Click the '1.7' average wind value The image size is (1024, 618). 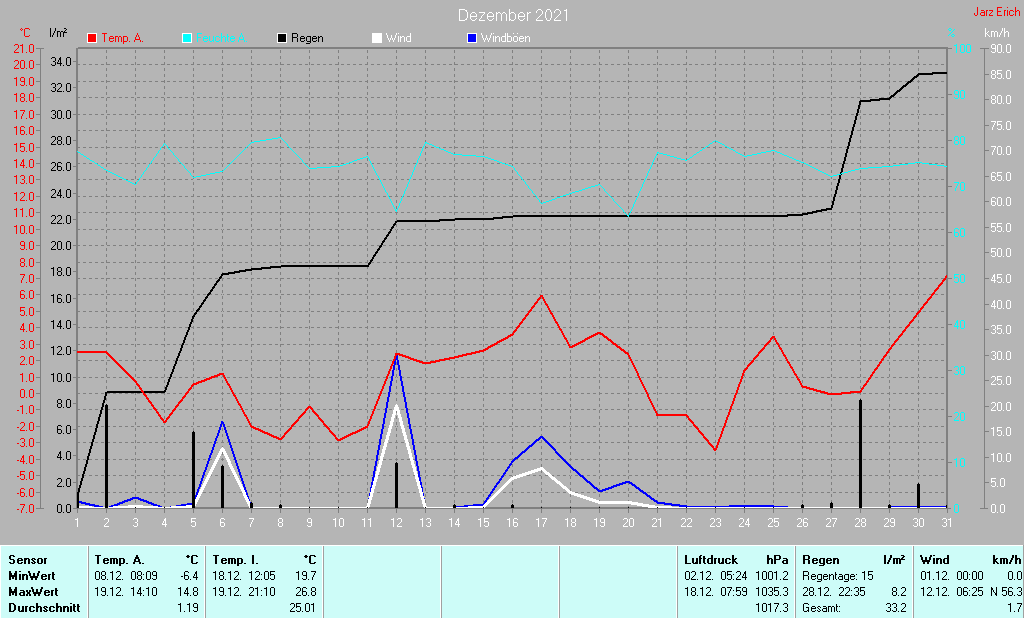pyautogui.click(x=1014, y=608)
